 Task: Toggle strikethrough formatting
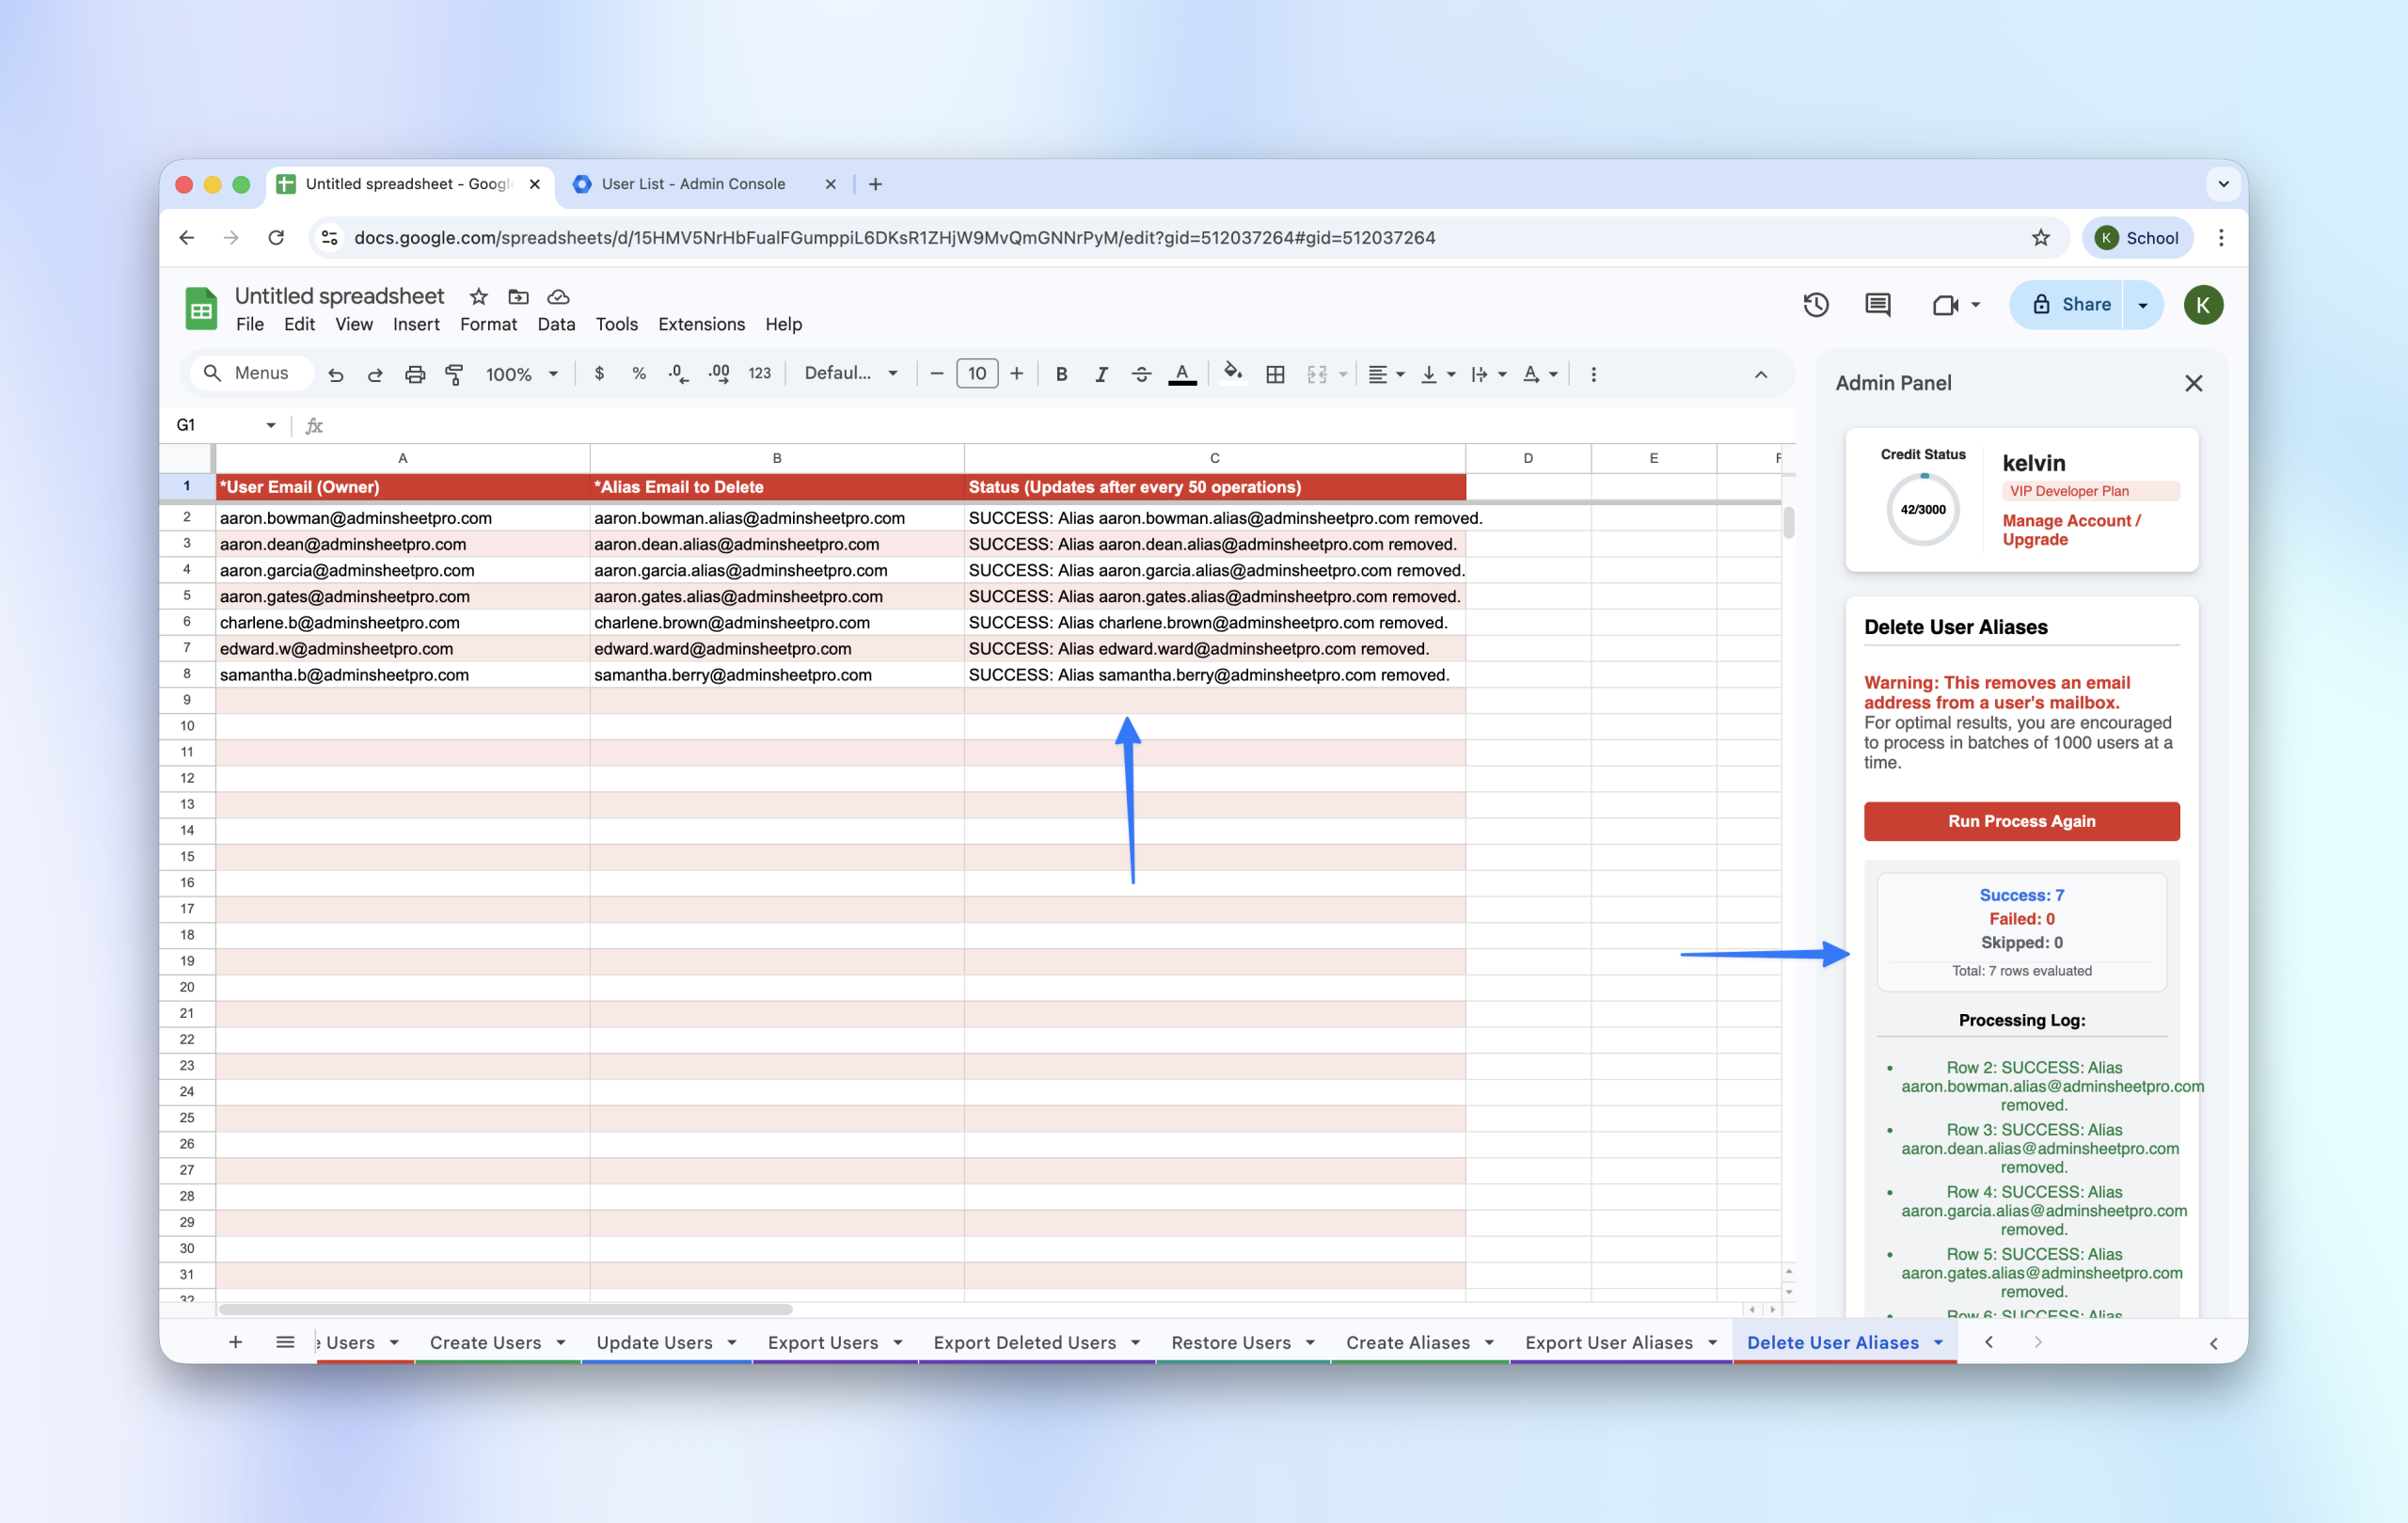pyautogui.click(x=1140, y=374)
